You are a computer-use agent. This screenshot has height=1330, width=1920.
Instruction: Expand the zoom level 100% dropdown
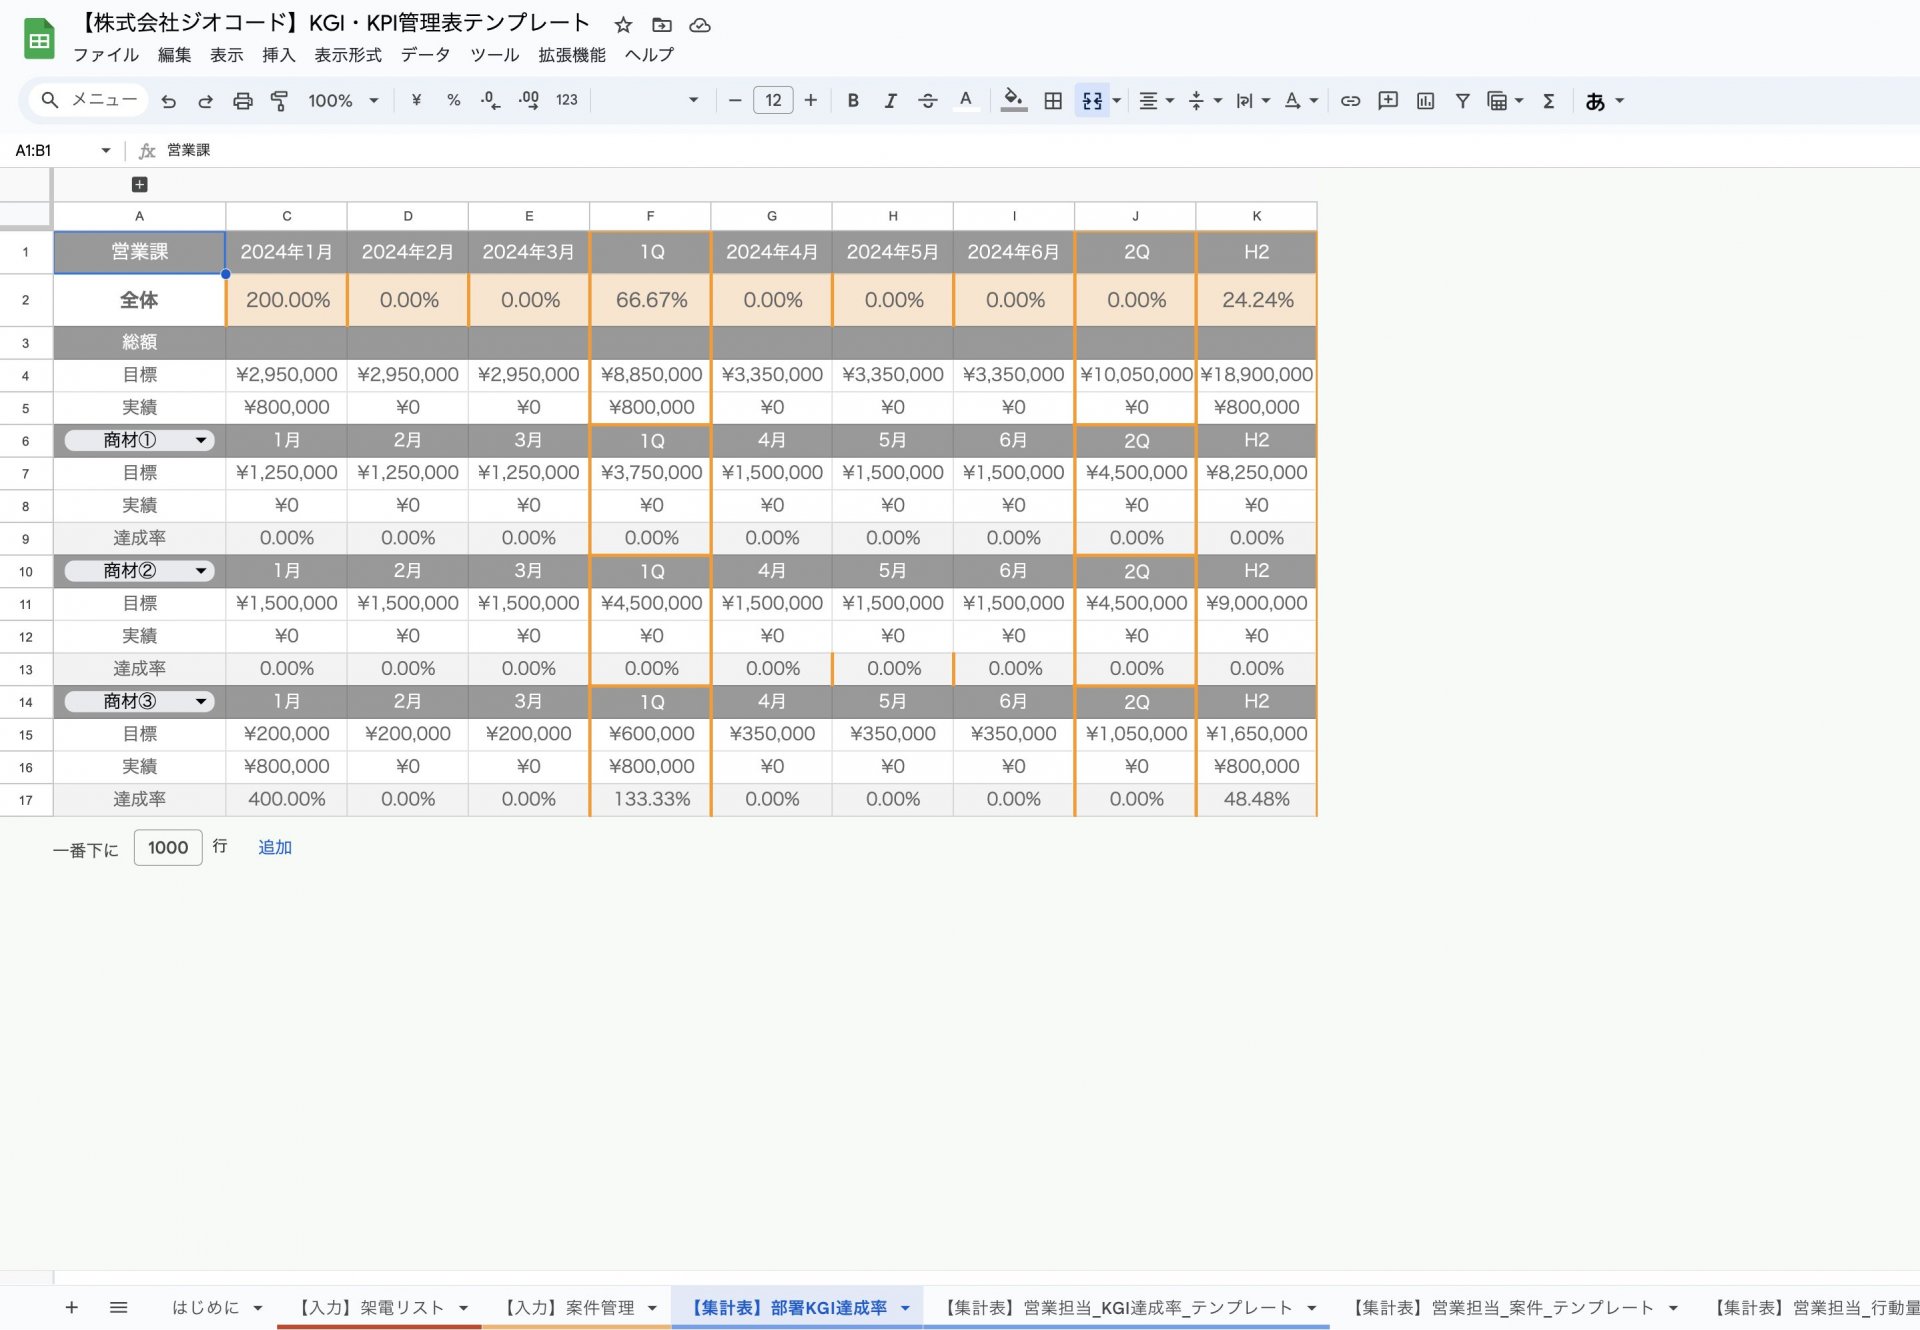(x=373, y=100)
